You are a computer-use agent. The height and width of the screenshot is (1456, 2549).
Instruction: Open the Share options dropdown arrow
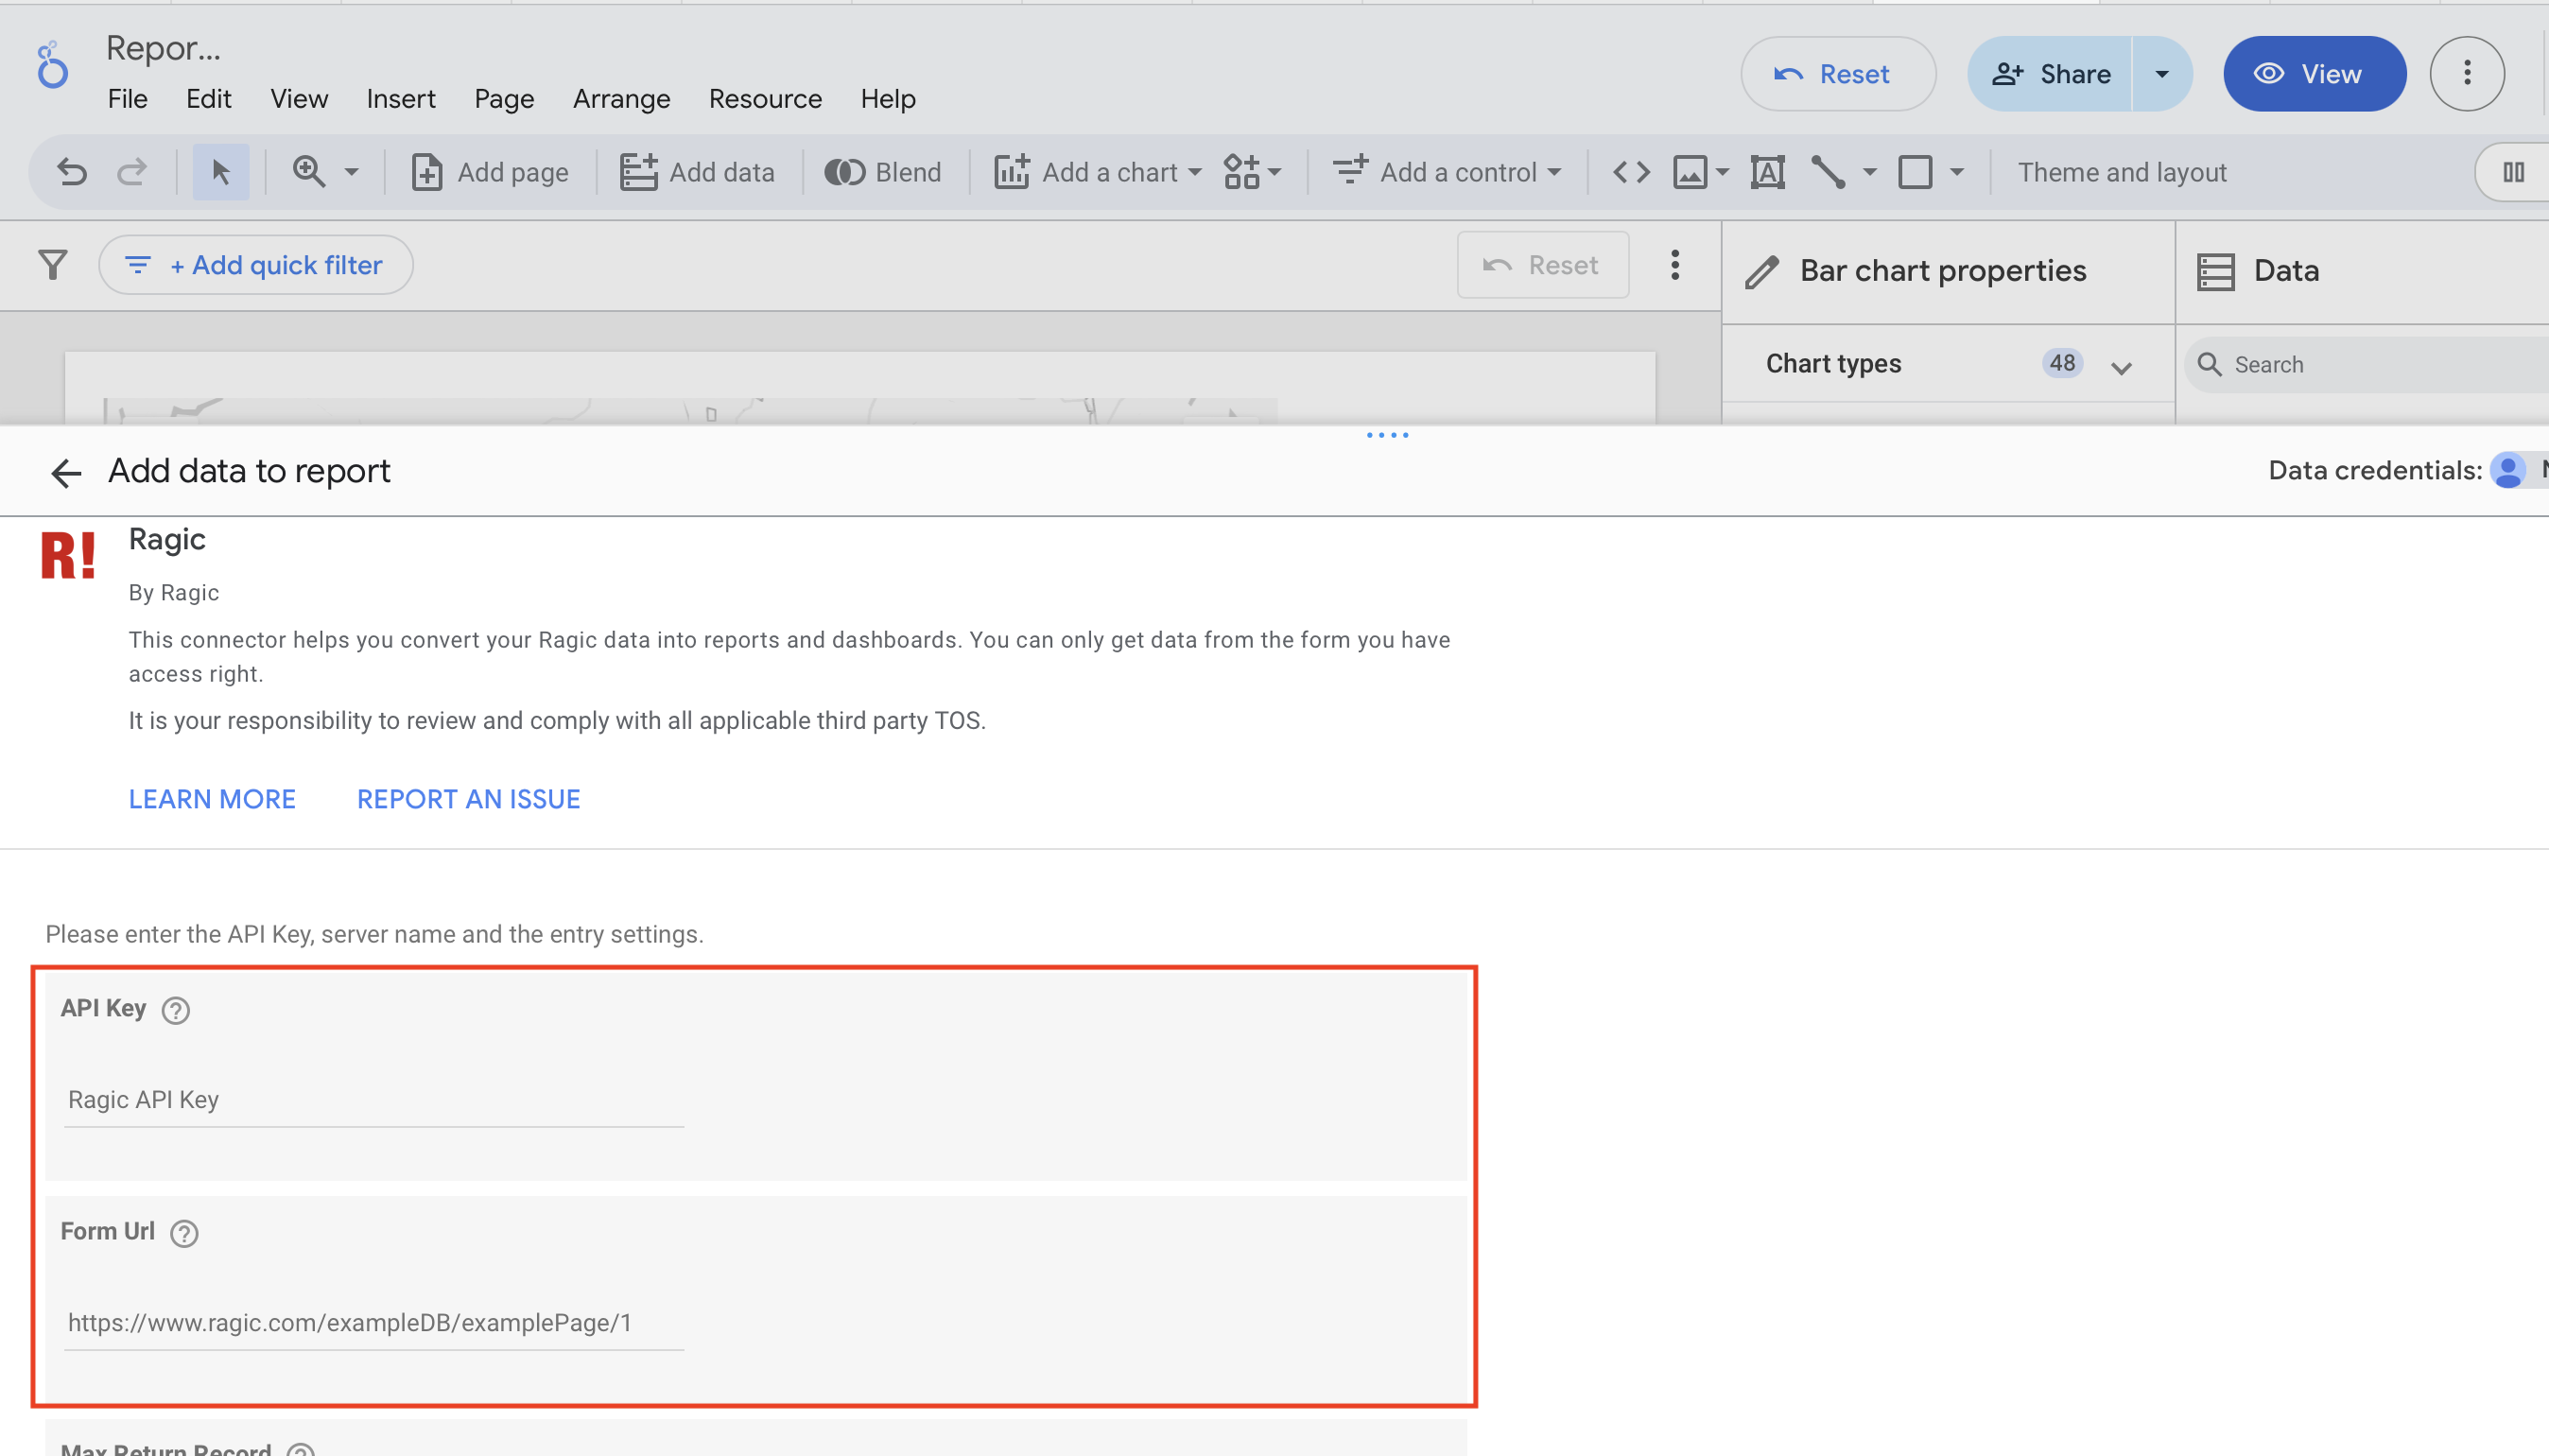coord(2162,74)
